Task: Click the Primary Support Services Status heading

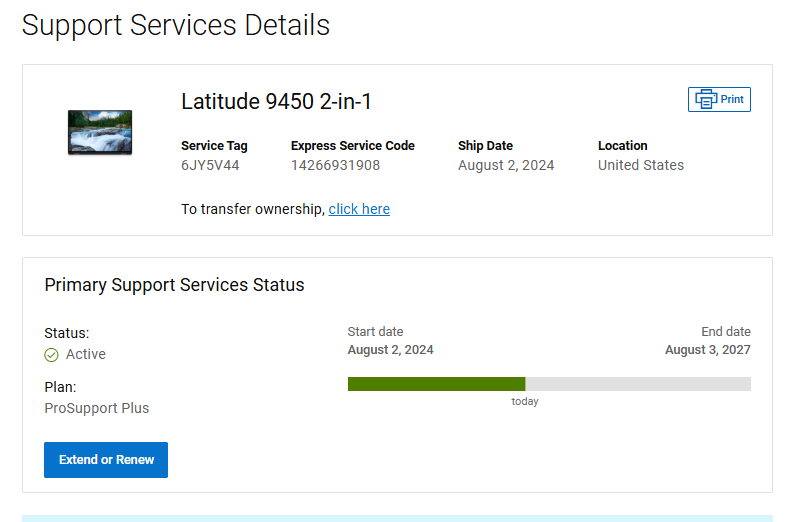Action: coord(174,285)
